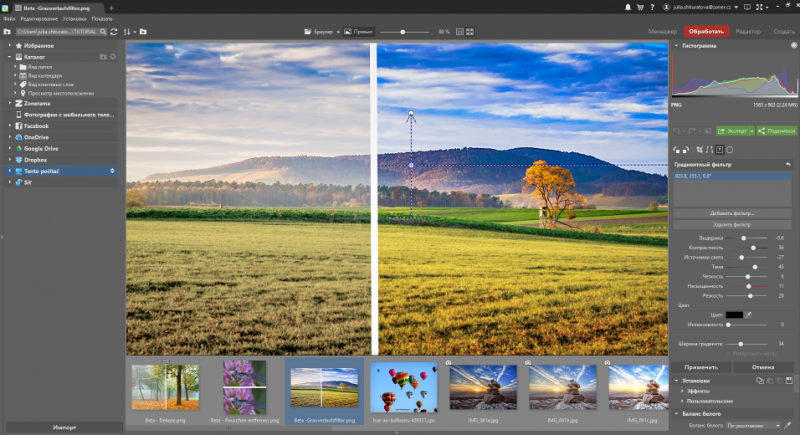
Task: Expand the Избранное tree node
Action: tap(10, 45)
